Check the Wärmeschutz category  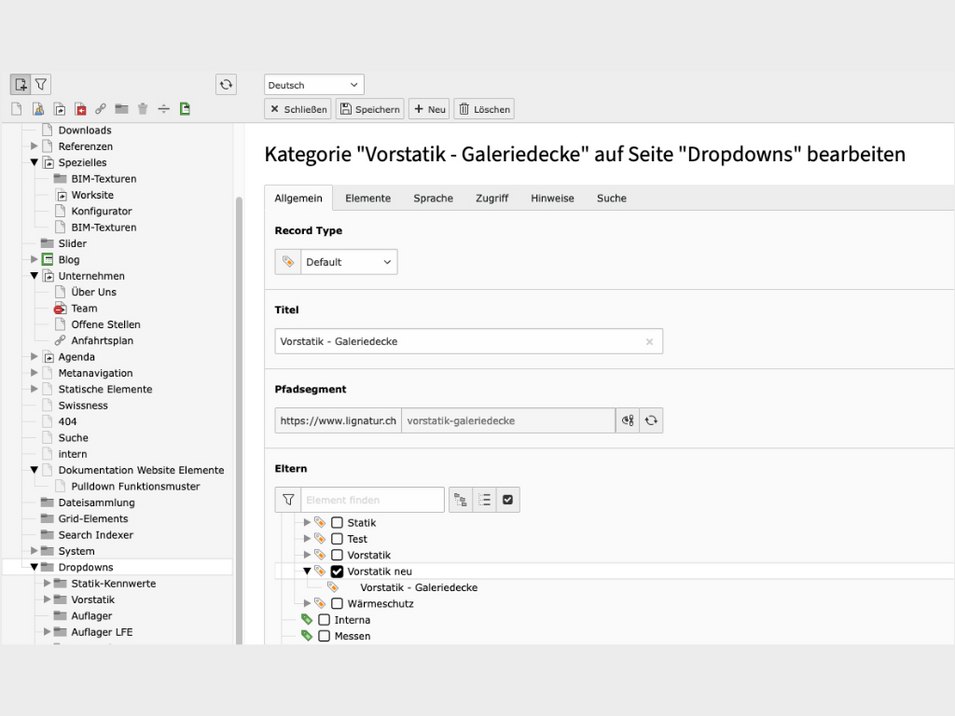[337, 604]
